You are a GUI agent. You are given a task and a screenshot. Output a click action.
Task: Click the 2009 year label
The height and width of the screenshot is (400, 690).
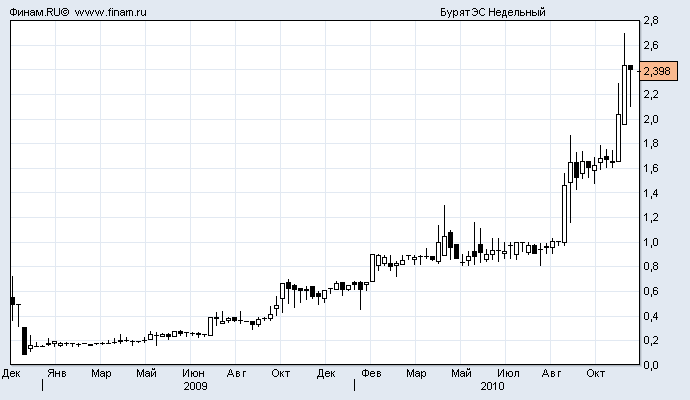[196, 385]
